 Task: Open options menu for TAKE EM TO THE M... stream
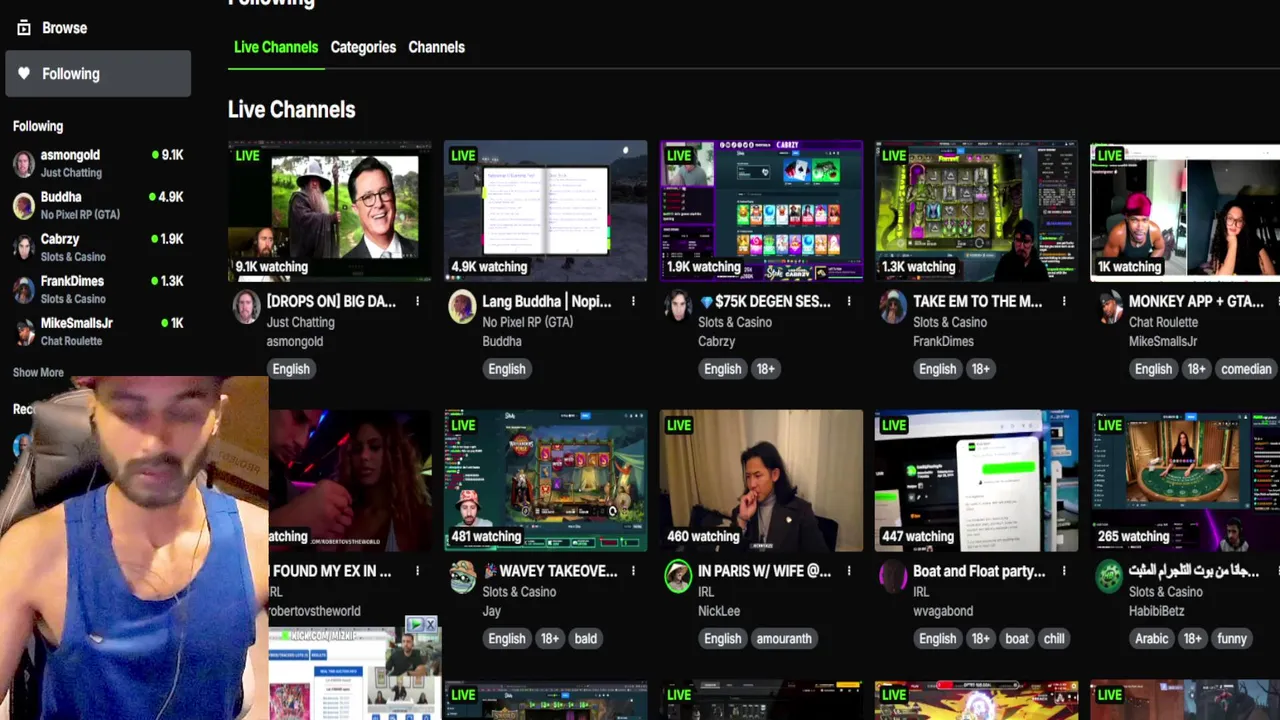tap(1064, 301)
